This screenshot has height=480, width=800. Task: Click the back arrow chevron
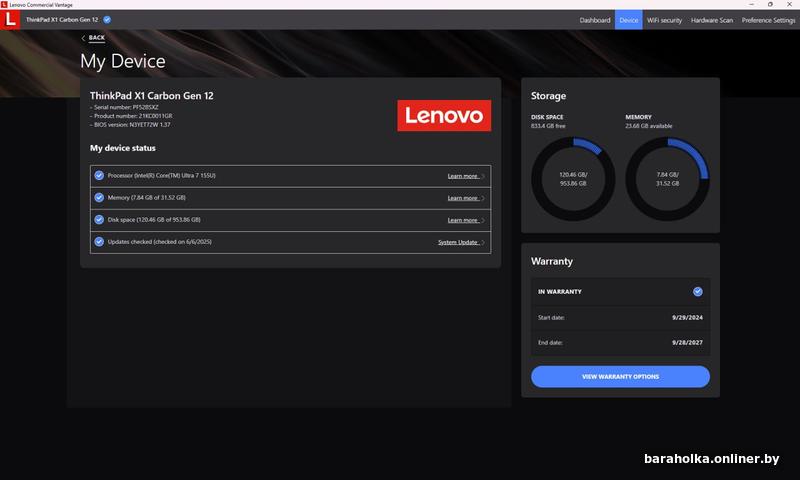[x=83, y=38]
